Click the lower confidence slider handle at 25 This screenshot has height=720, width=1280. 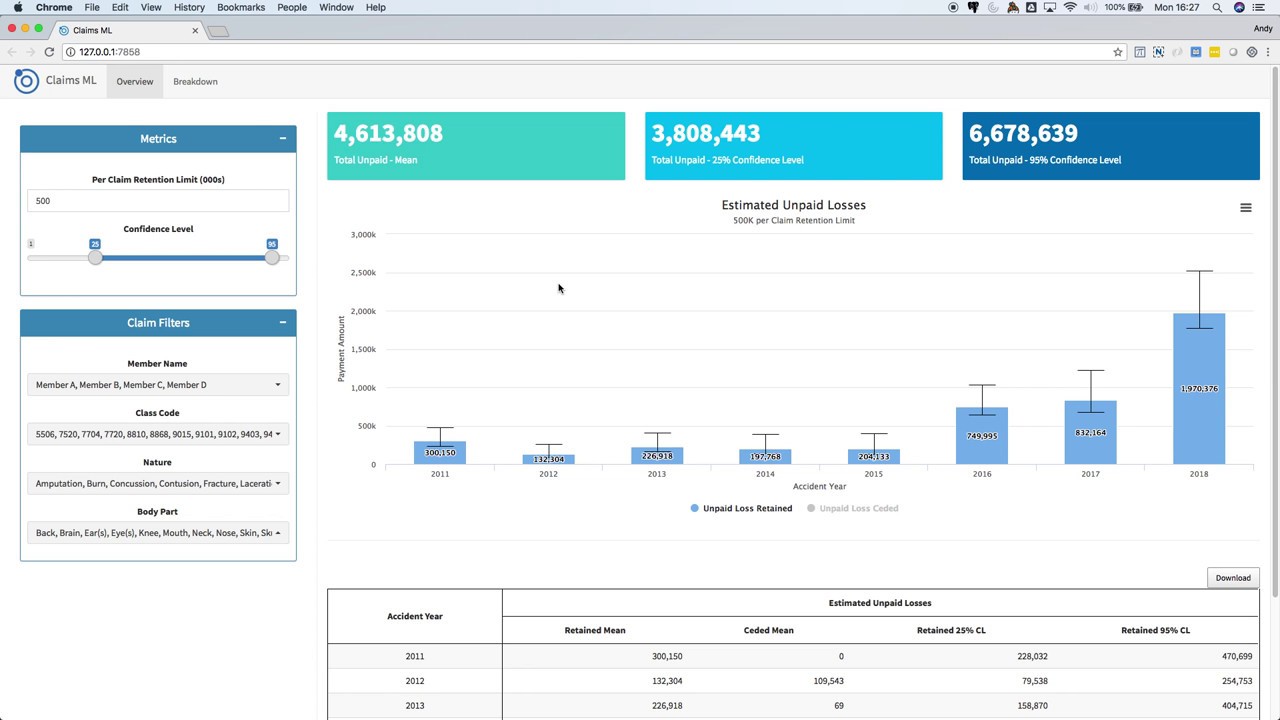[x=95, y=258]
